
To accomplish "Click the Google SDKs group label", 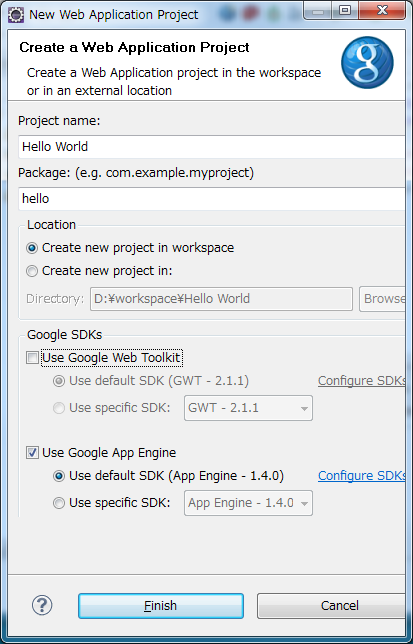I will point(64,335).
